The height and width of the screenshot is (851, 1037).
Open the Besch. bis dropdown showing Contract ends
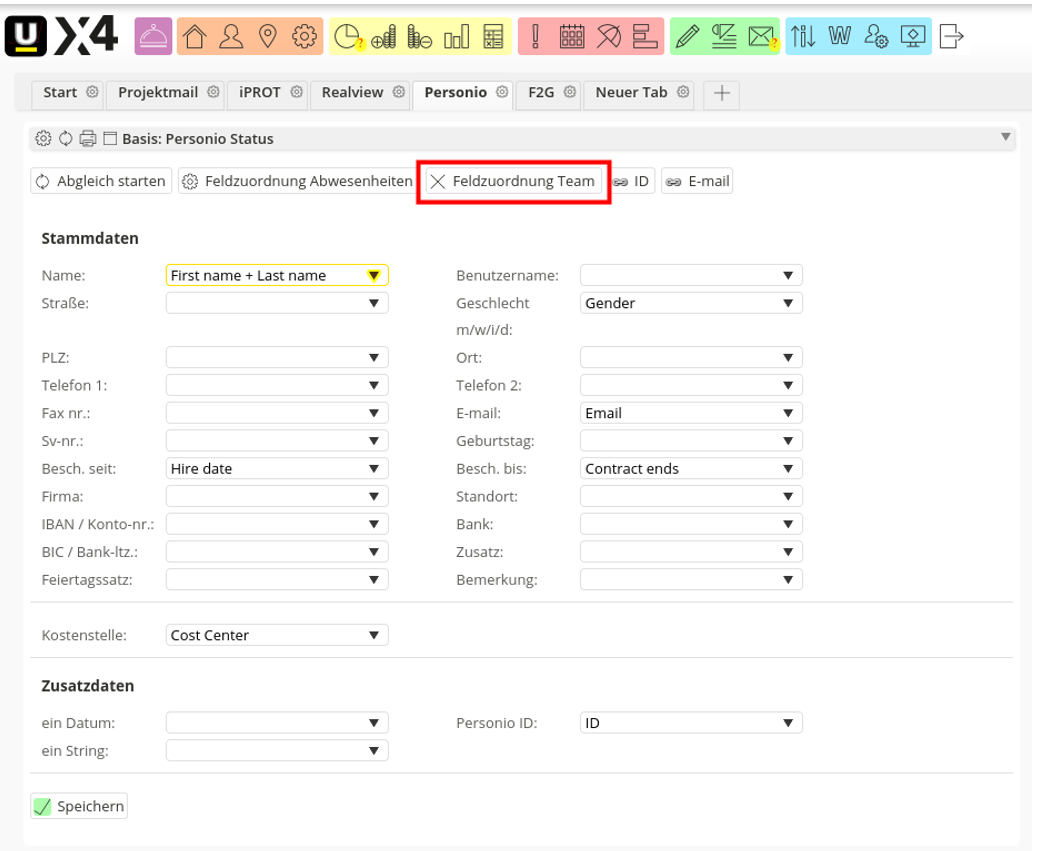pyautogui.click(x=691, y=468)
